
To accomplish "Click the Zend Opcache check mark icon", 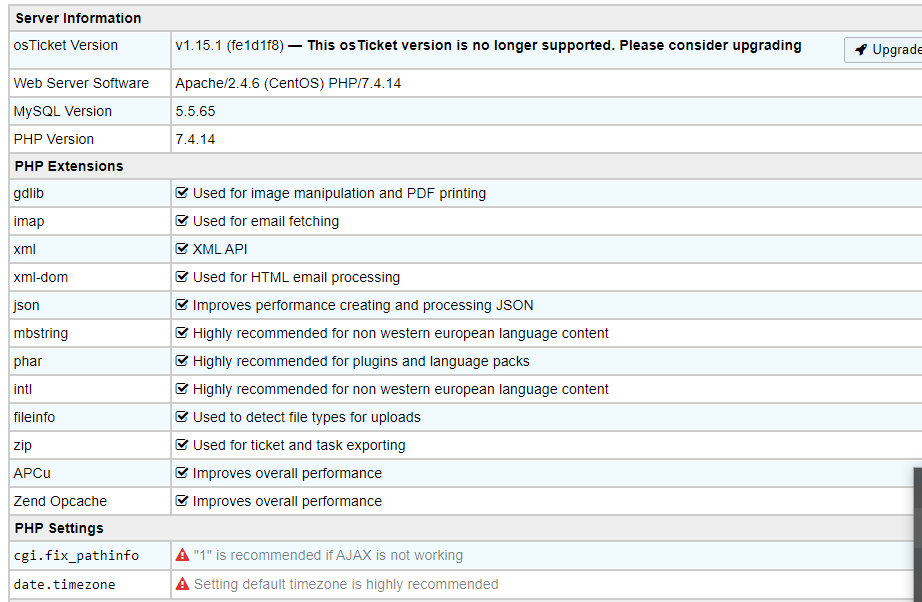I will pos(182,501).
